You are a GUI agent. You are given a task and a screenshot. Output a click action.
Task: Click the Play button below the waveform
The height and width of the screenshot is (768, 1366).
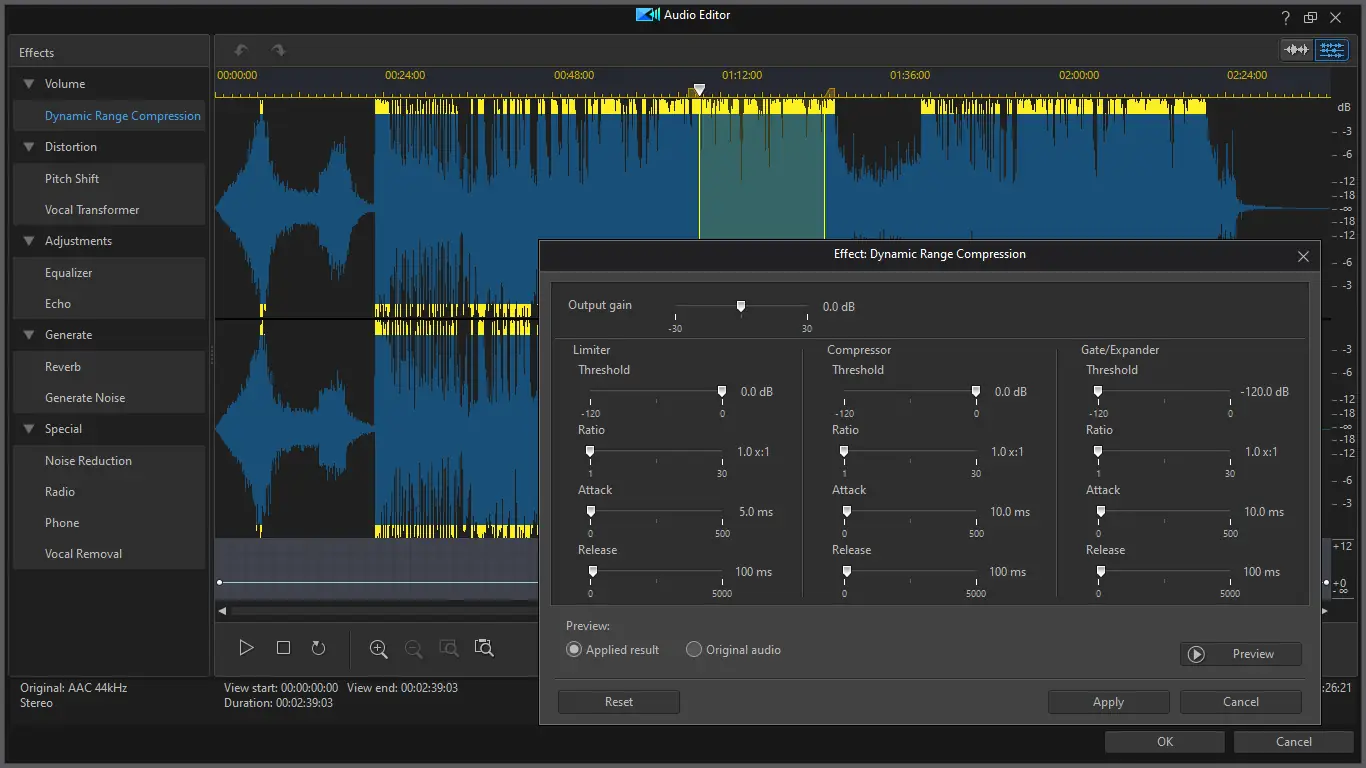246,648
